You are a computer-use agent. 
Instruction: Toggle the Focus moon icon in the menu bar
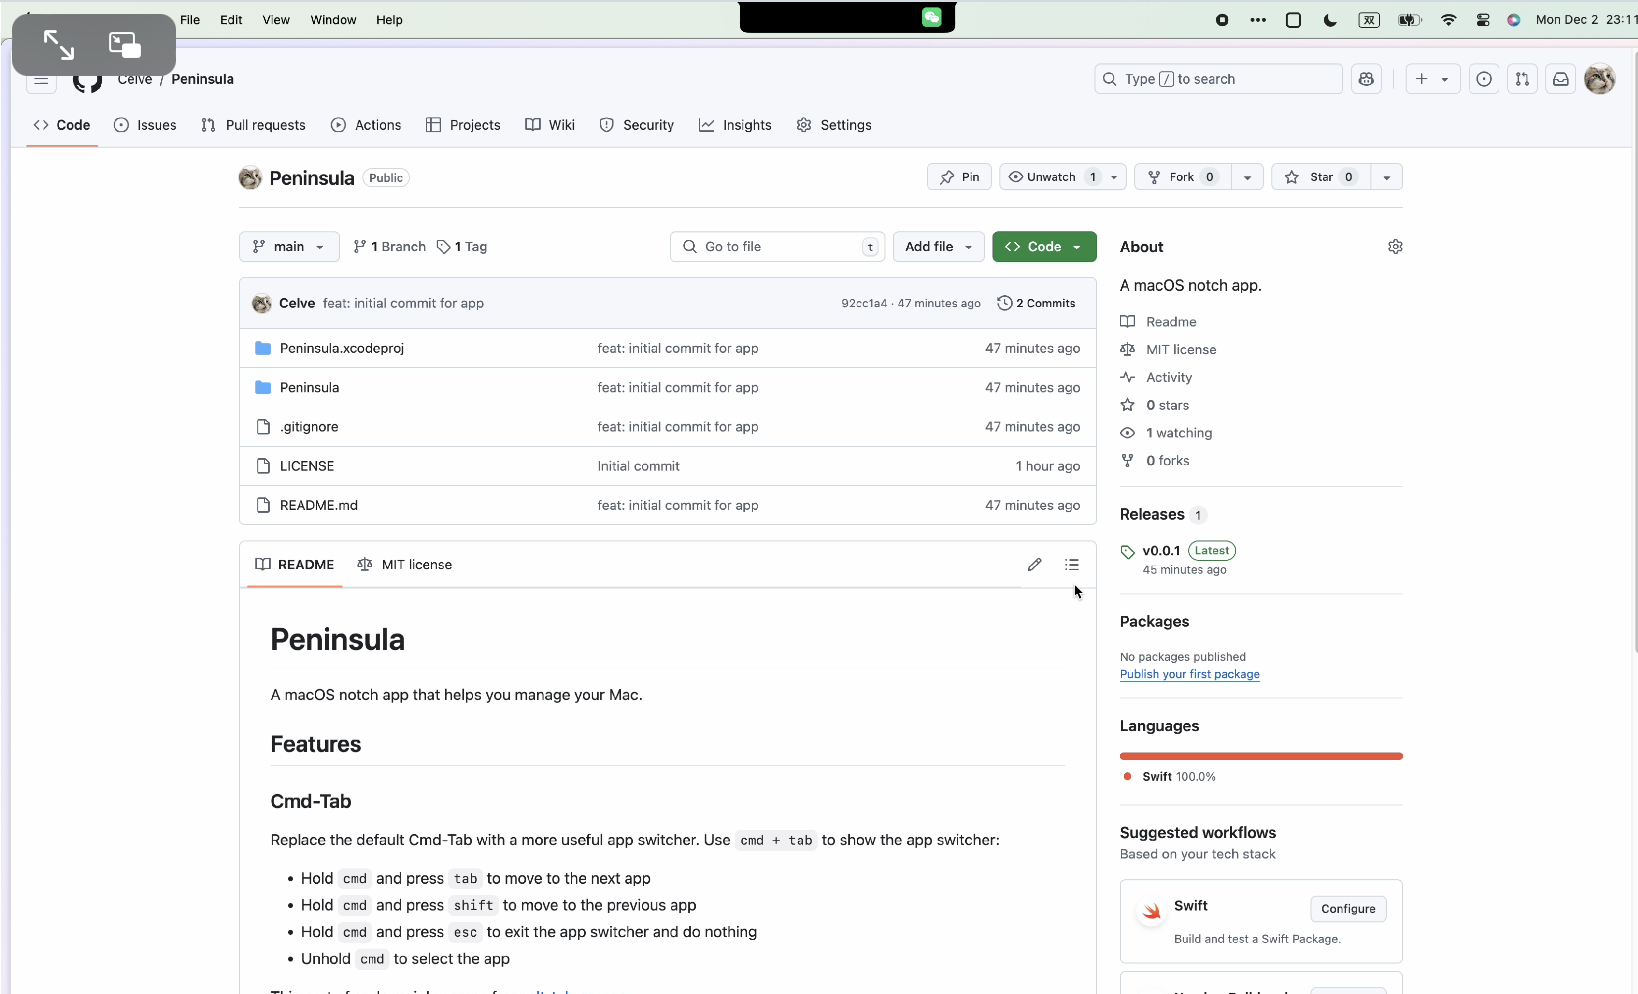pyautogui.click(x=1330, y=20)
